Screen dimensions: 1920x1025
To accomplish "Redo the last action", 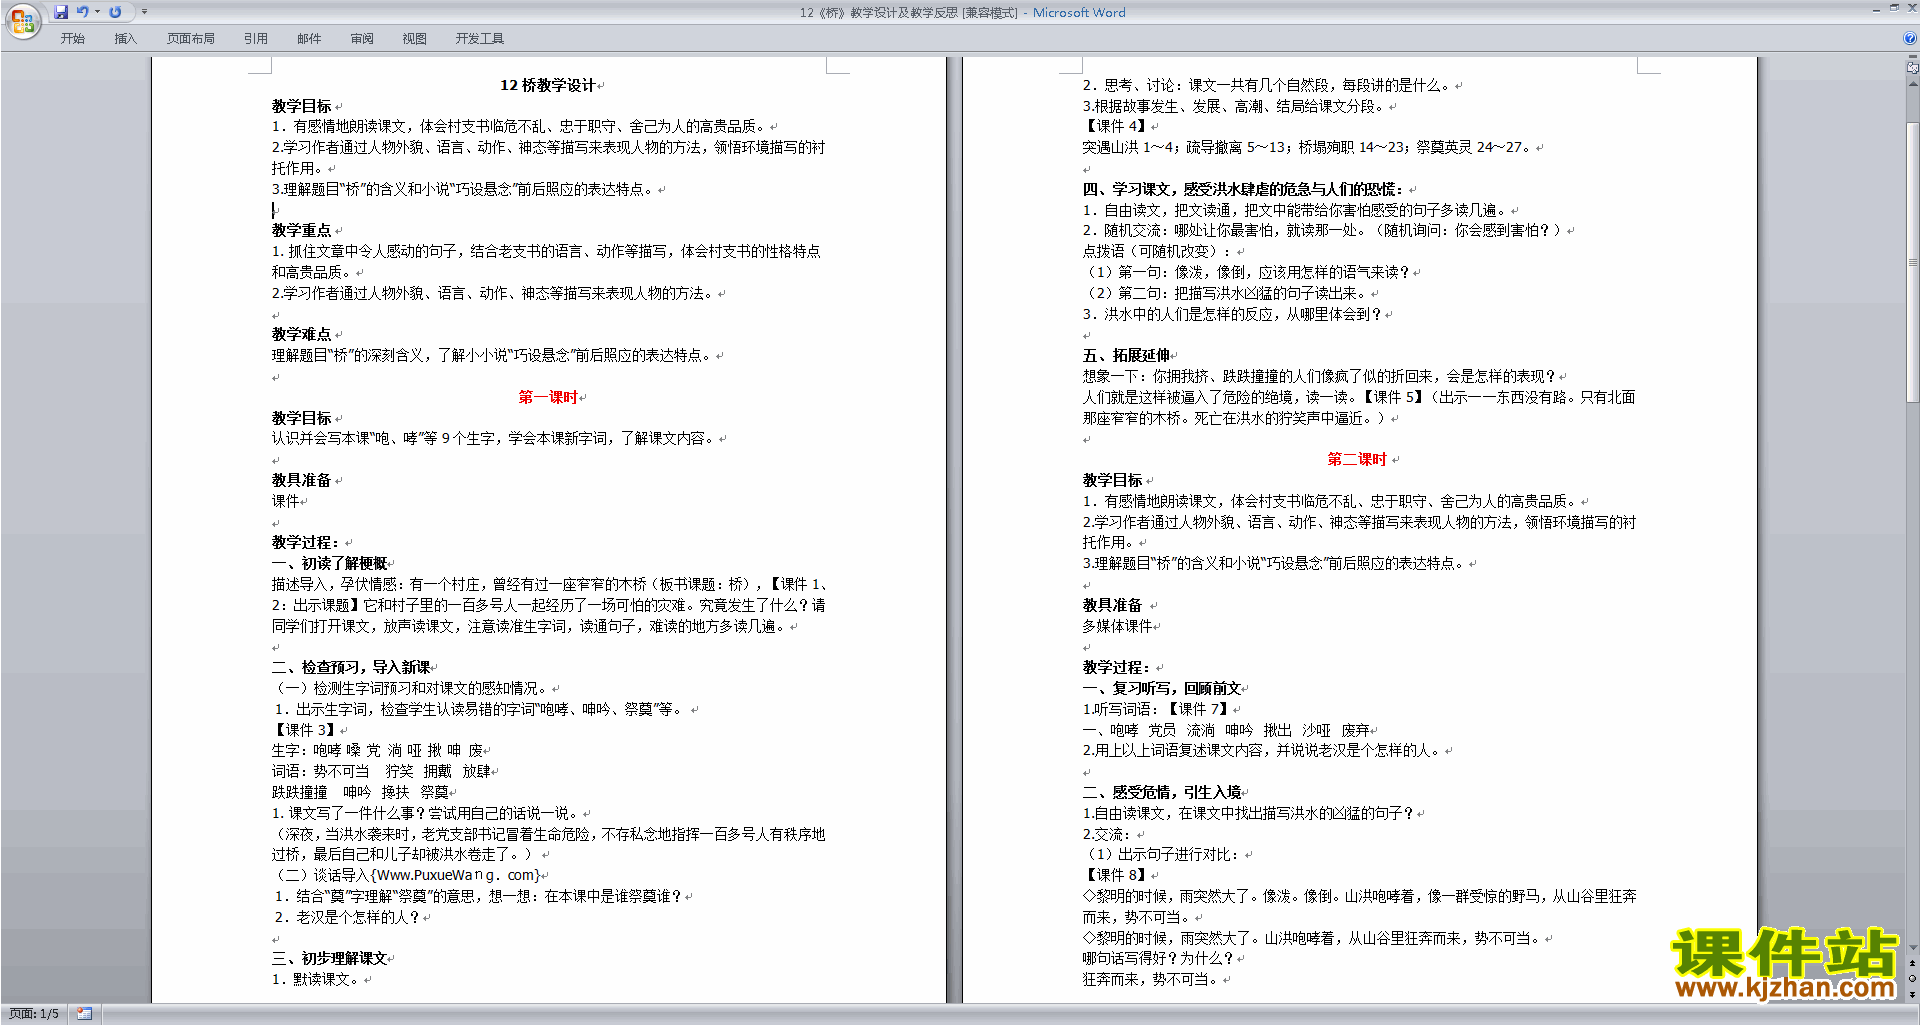I will [115, 12].
